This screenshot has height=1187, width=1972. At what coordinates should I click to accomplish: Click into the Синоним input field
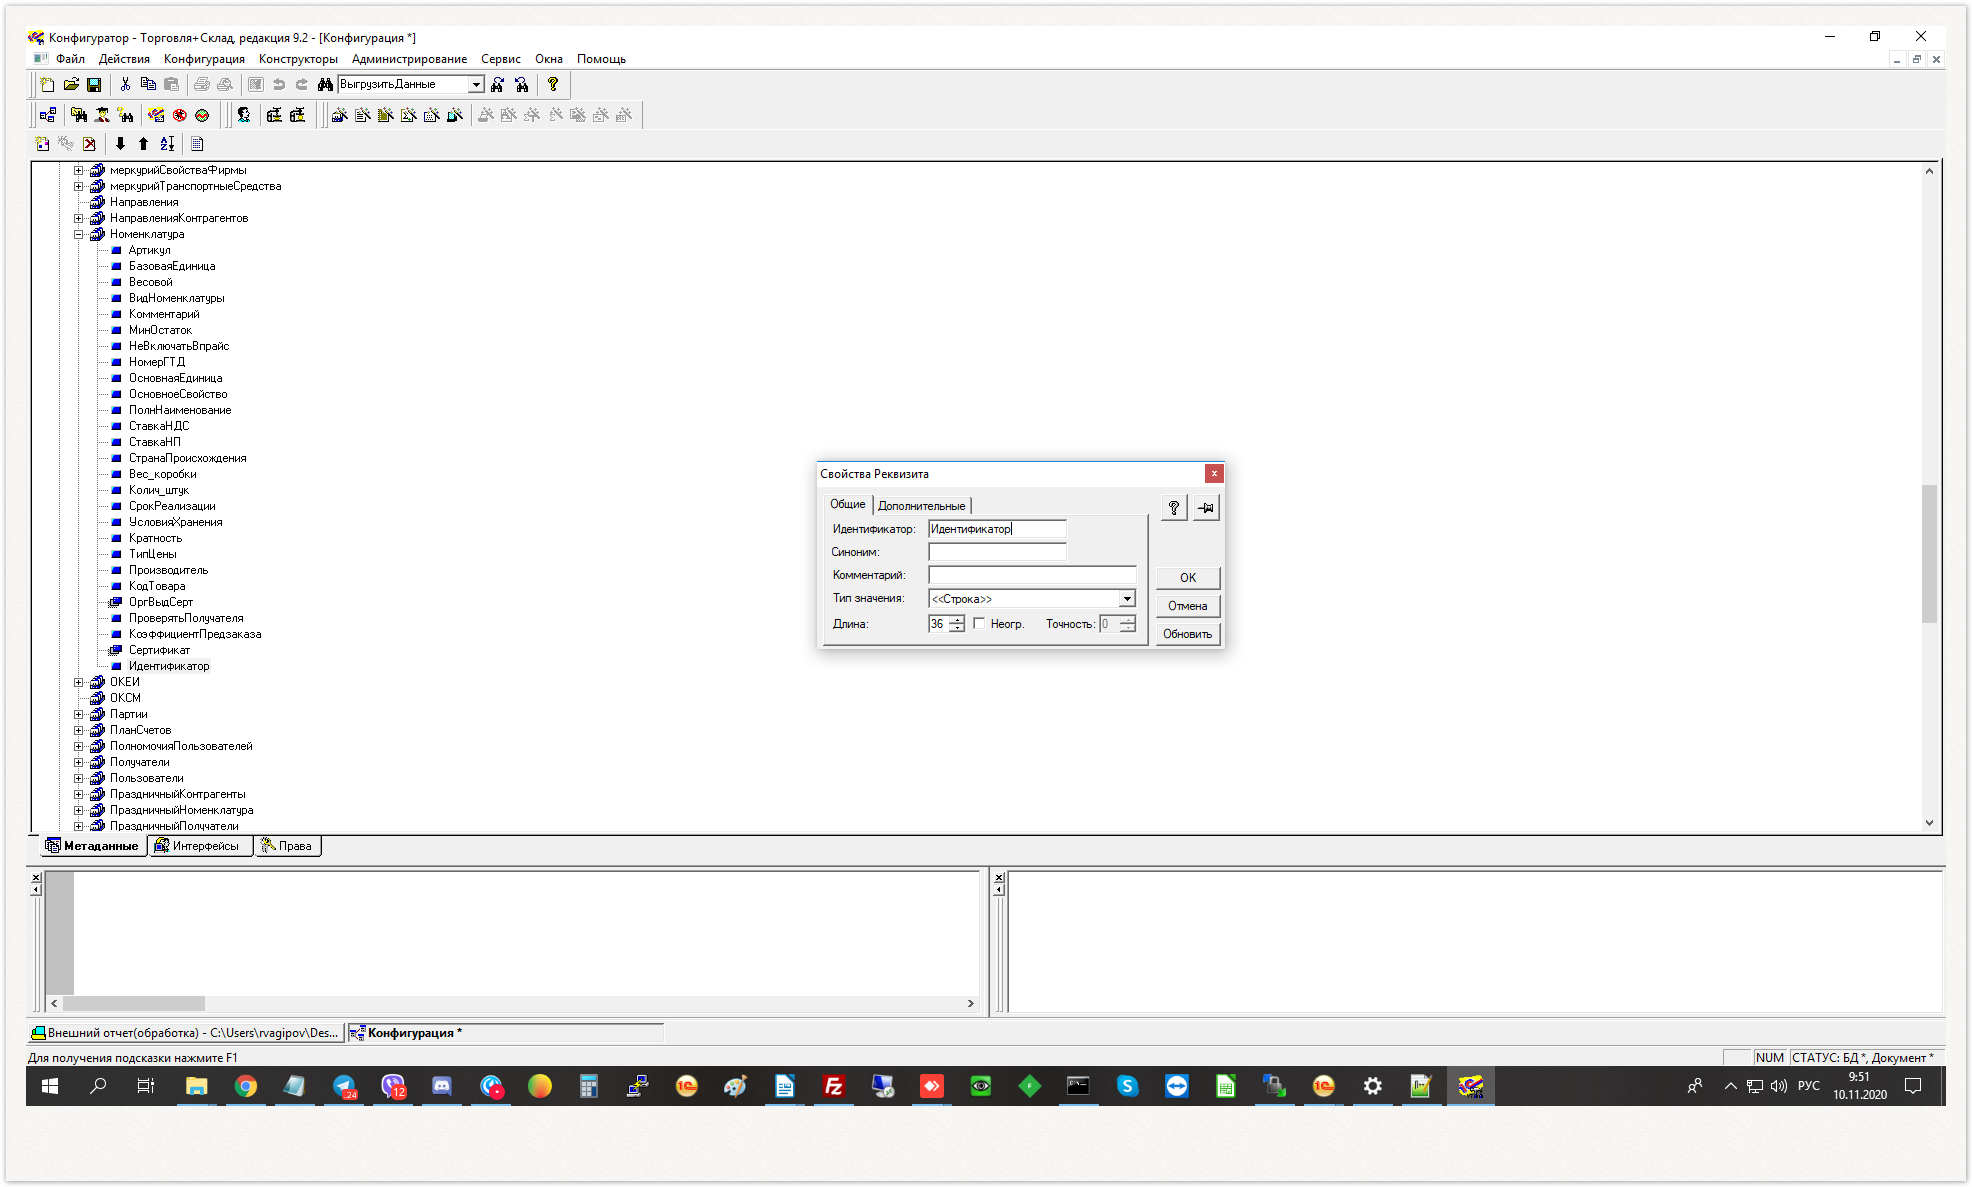[997, 552]
